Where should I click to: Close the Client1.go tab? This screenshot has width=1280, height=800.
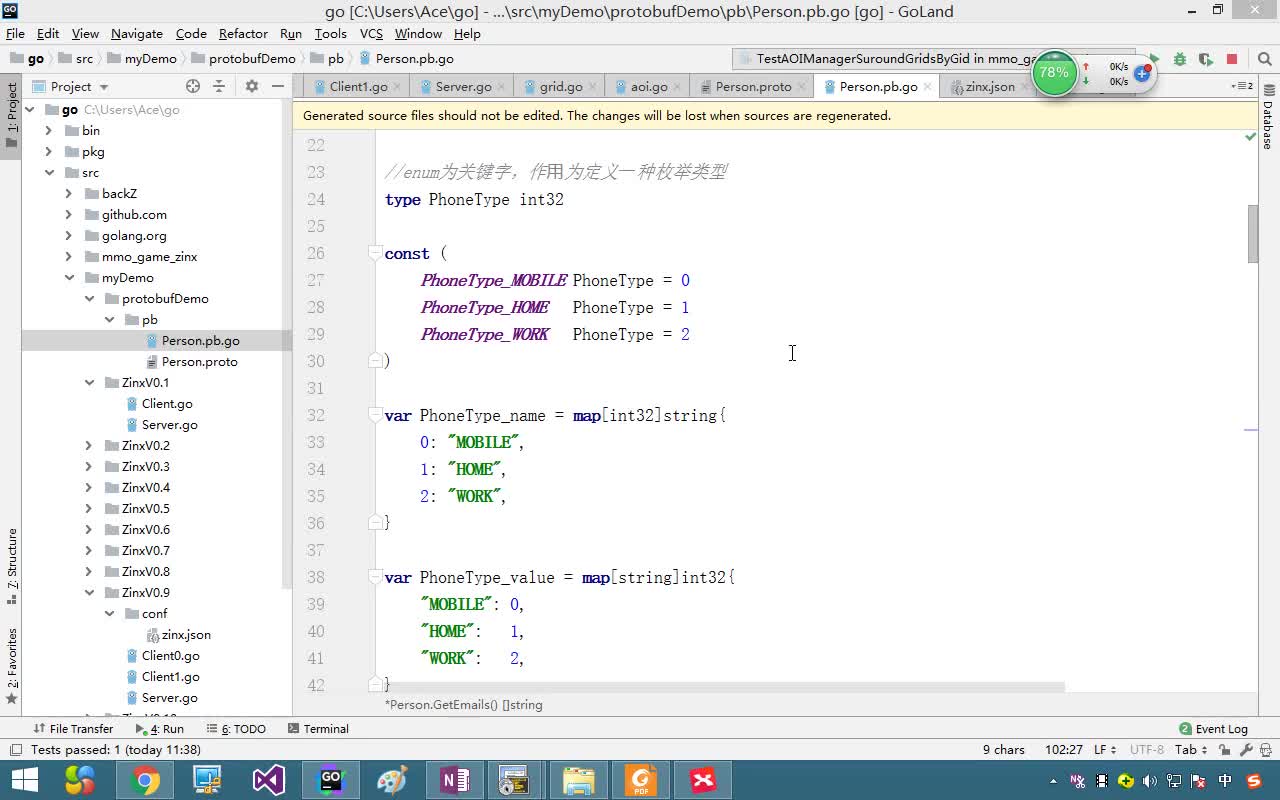tap(398, 87)
